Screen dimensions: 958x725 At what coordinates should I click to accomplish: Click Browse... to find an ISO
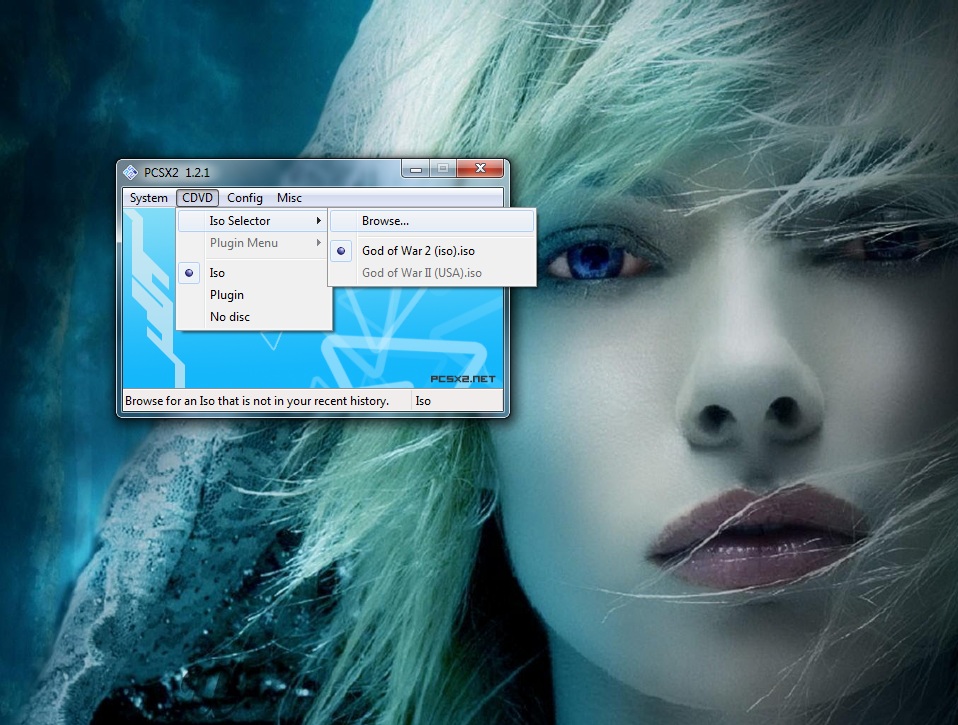click(385, 221)
